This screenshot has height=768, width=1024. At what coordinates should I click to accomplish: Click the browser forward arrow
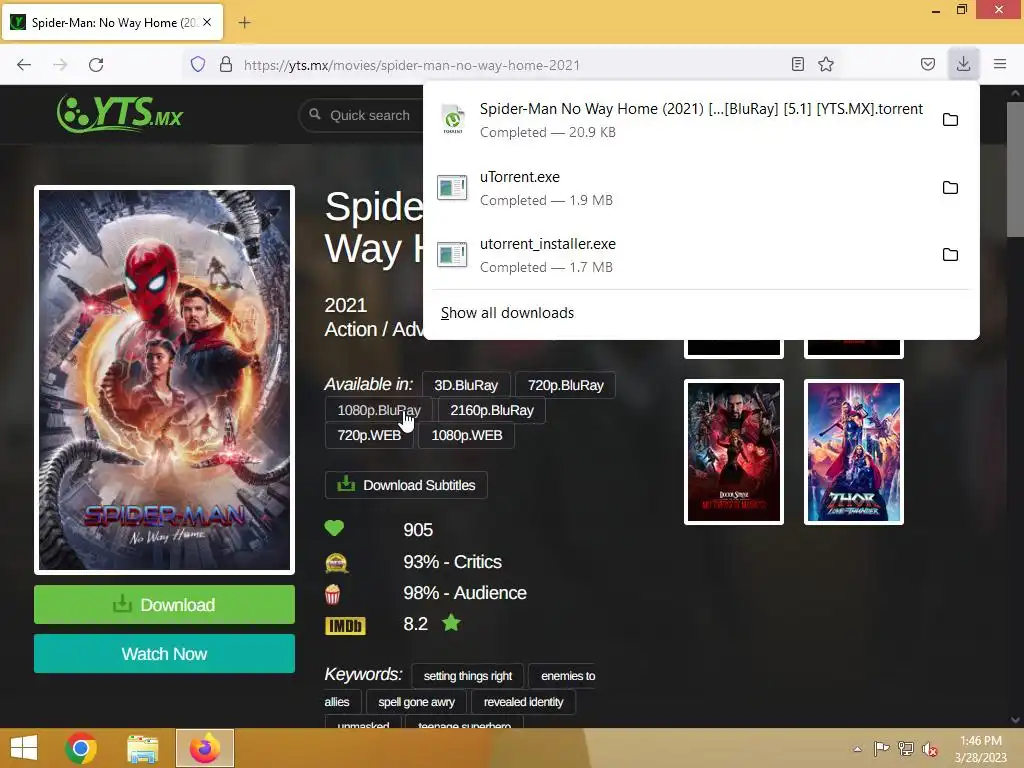tap(60, 65)
